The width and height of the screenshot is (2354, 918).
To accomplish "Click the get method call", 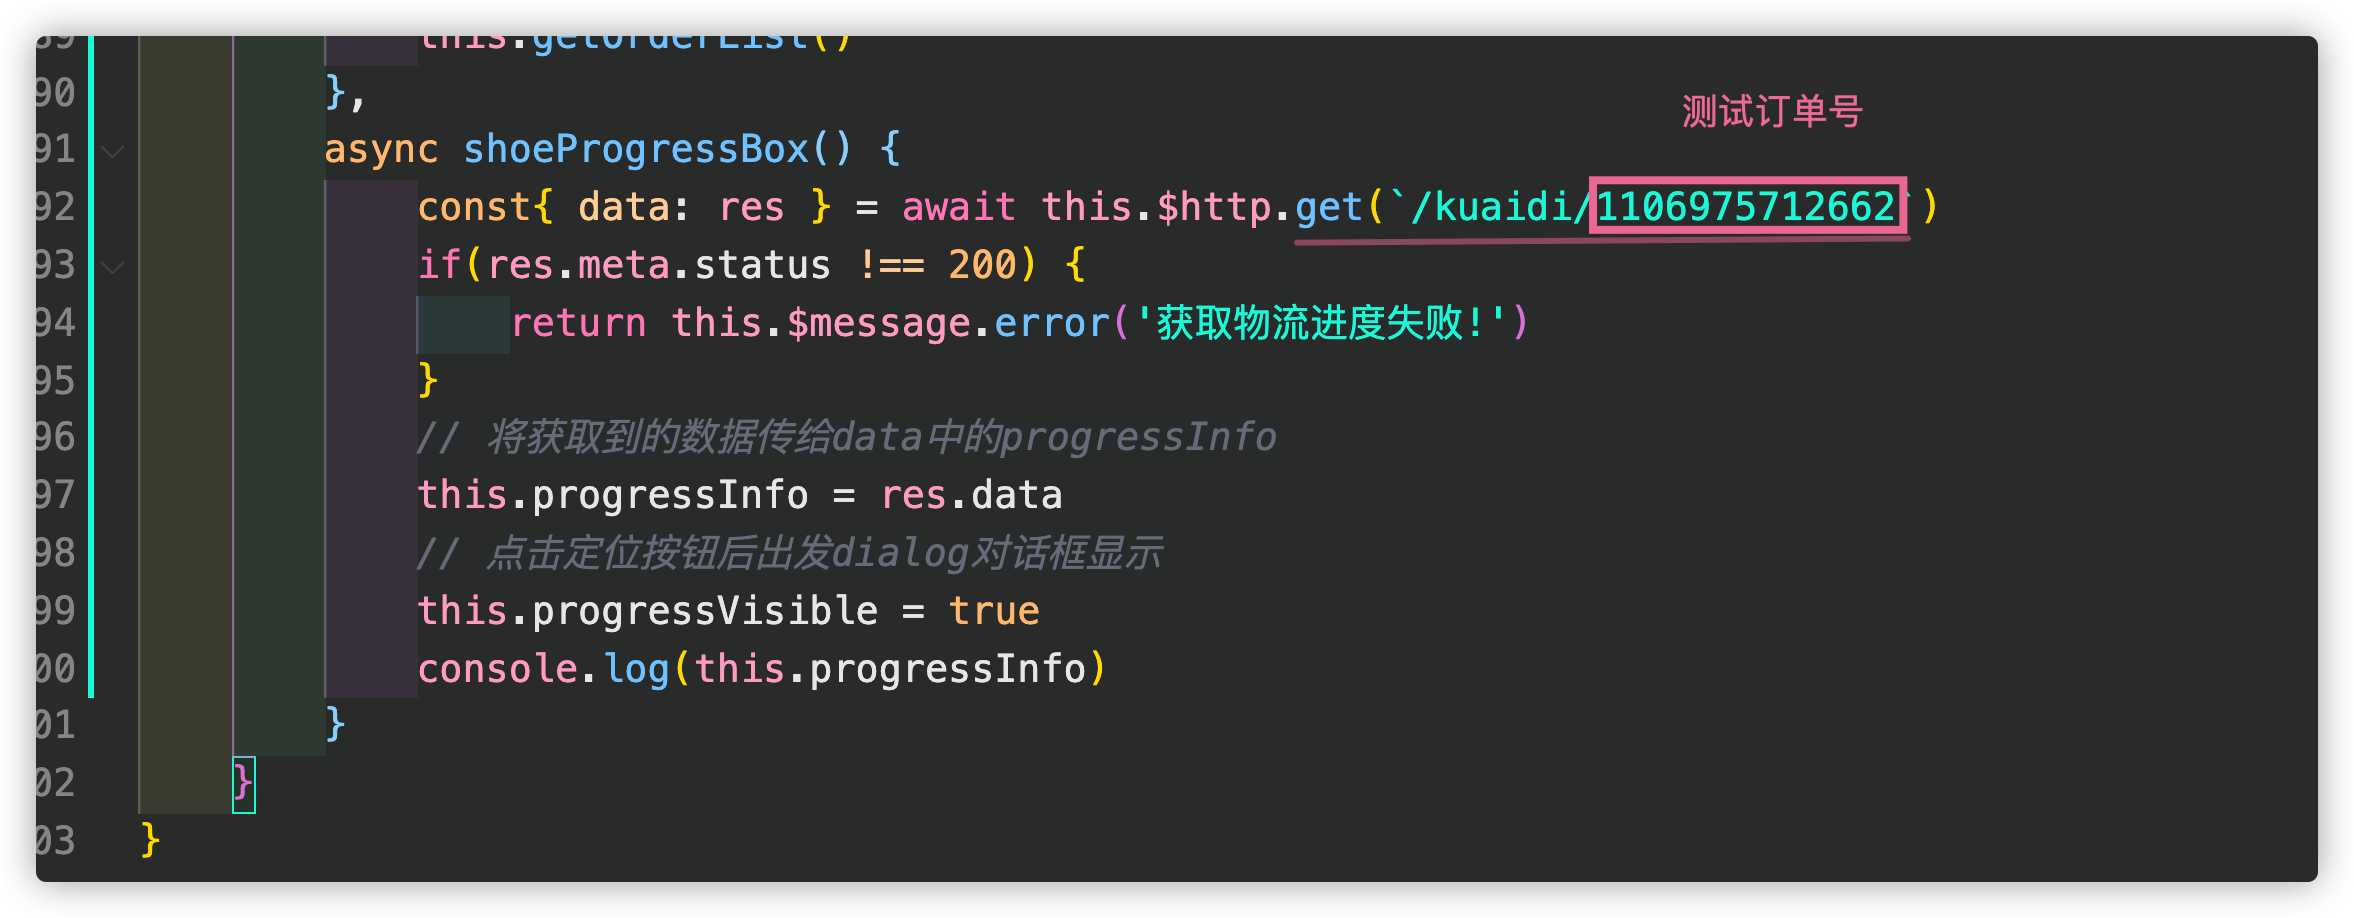I will [x=1329, y=207].
